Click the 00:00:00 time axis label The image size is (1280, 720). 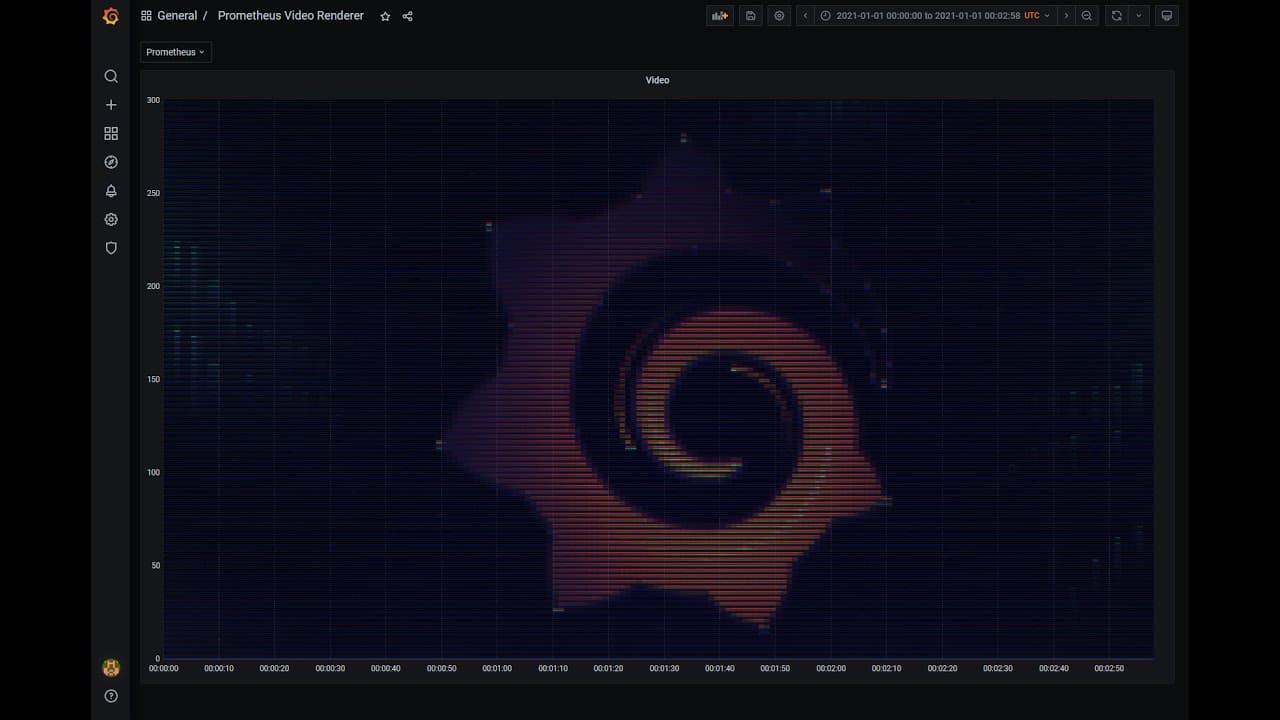(164, 668)
